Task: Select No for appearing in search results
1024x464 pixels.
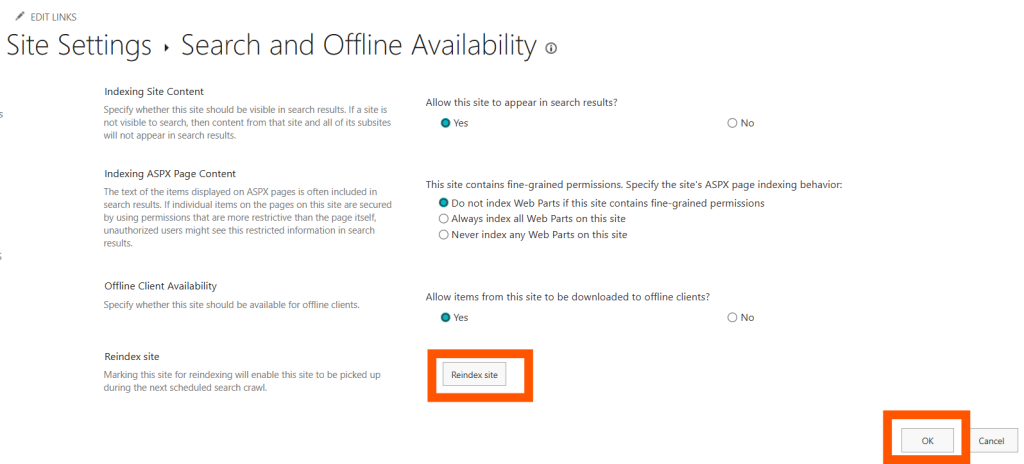Action: click(x=733, y=123)
